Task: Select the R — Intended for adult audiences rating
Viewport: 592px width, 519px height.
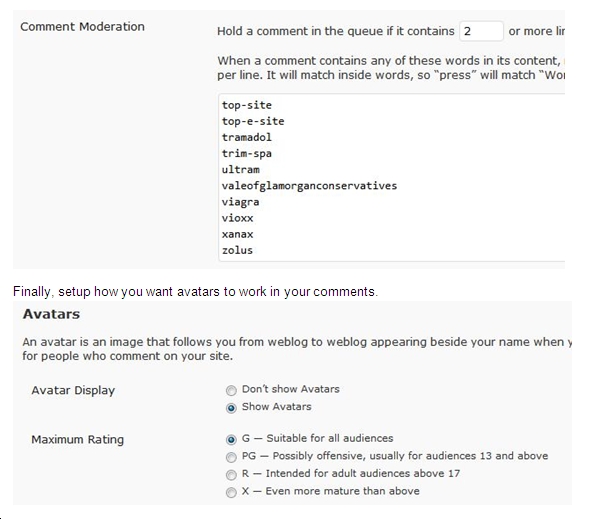Action: coord(231,474)
